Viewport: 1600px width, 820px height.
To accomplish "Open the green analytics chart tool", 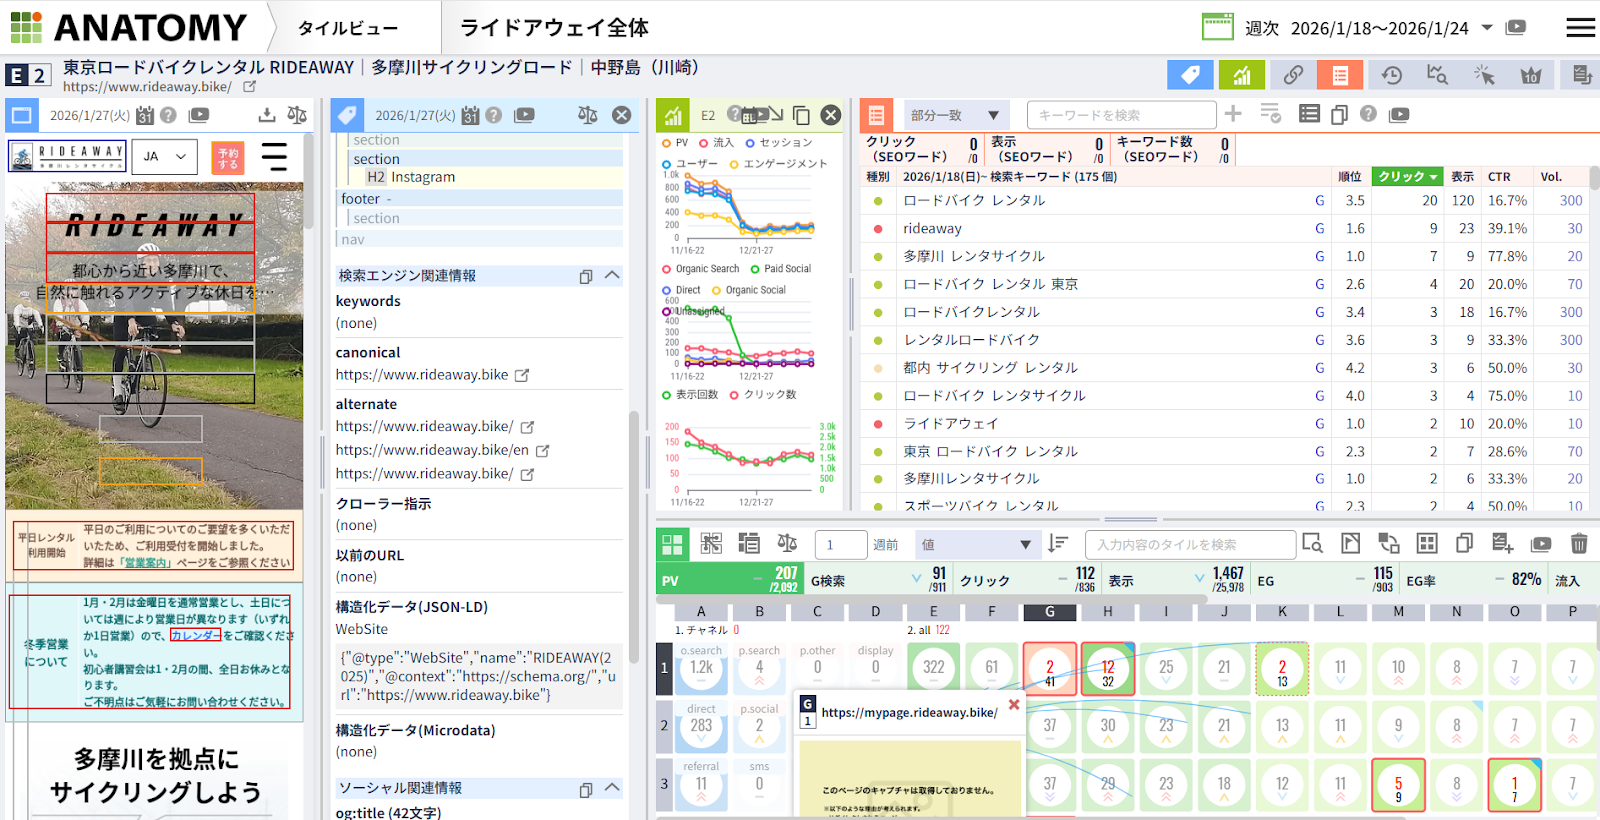I will 1241,75.
